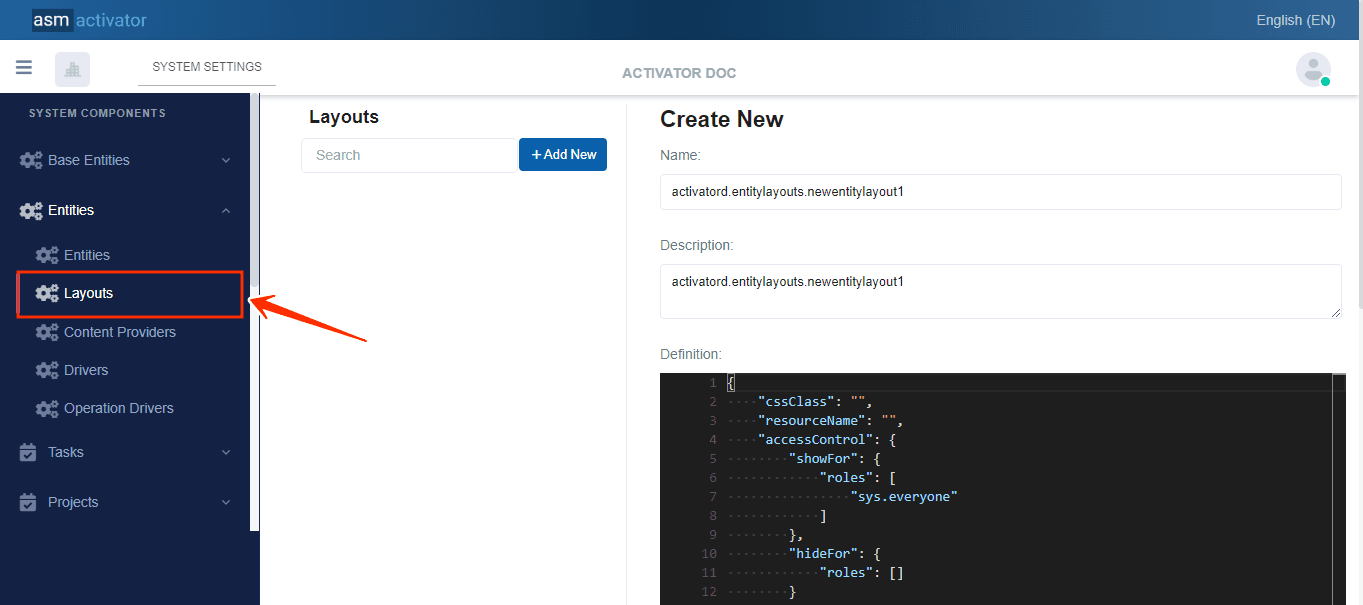The width and height of the screenshot is (1363, 605).
Task: Focus the Name input field
Action: pyautogui.click(x=1000, y=192)
